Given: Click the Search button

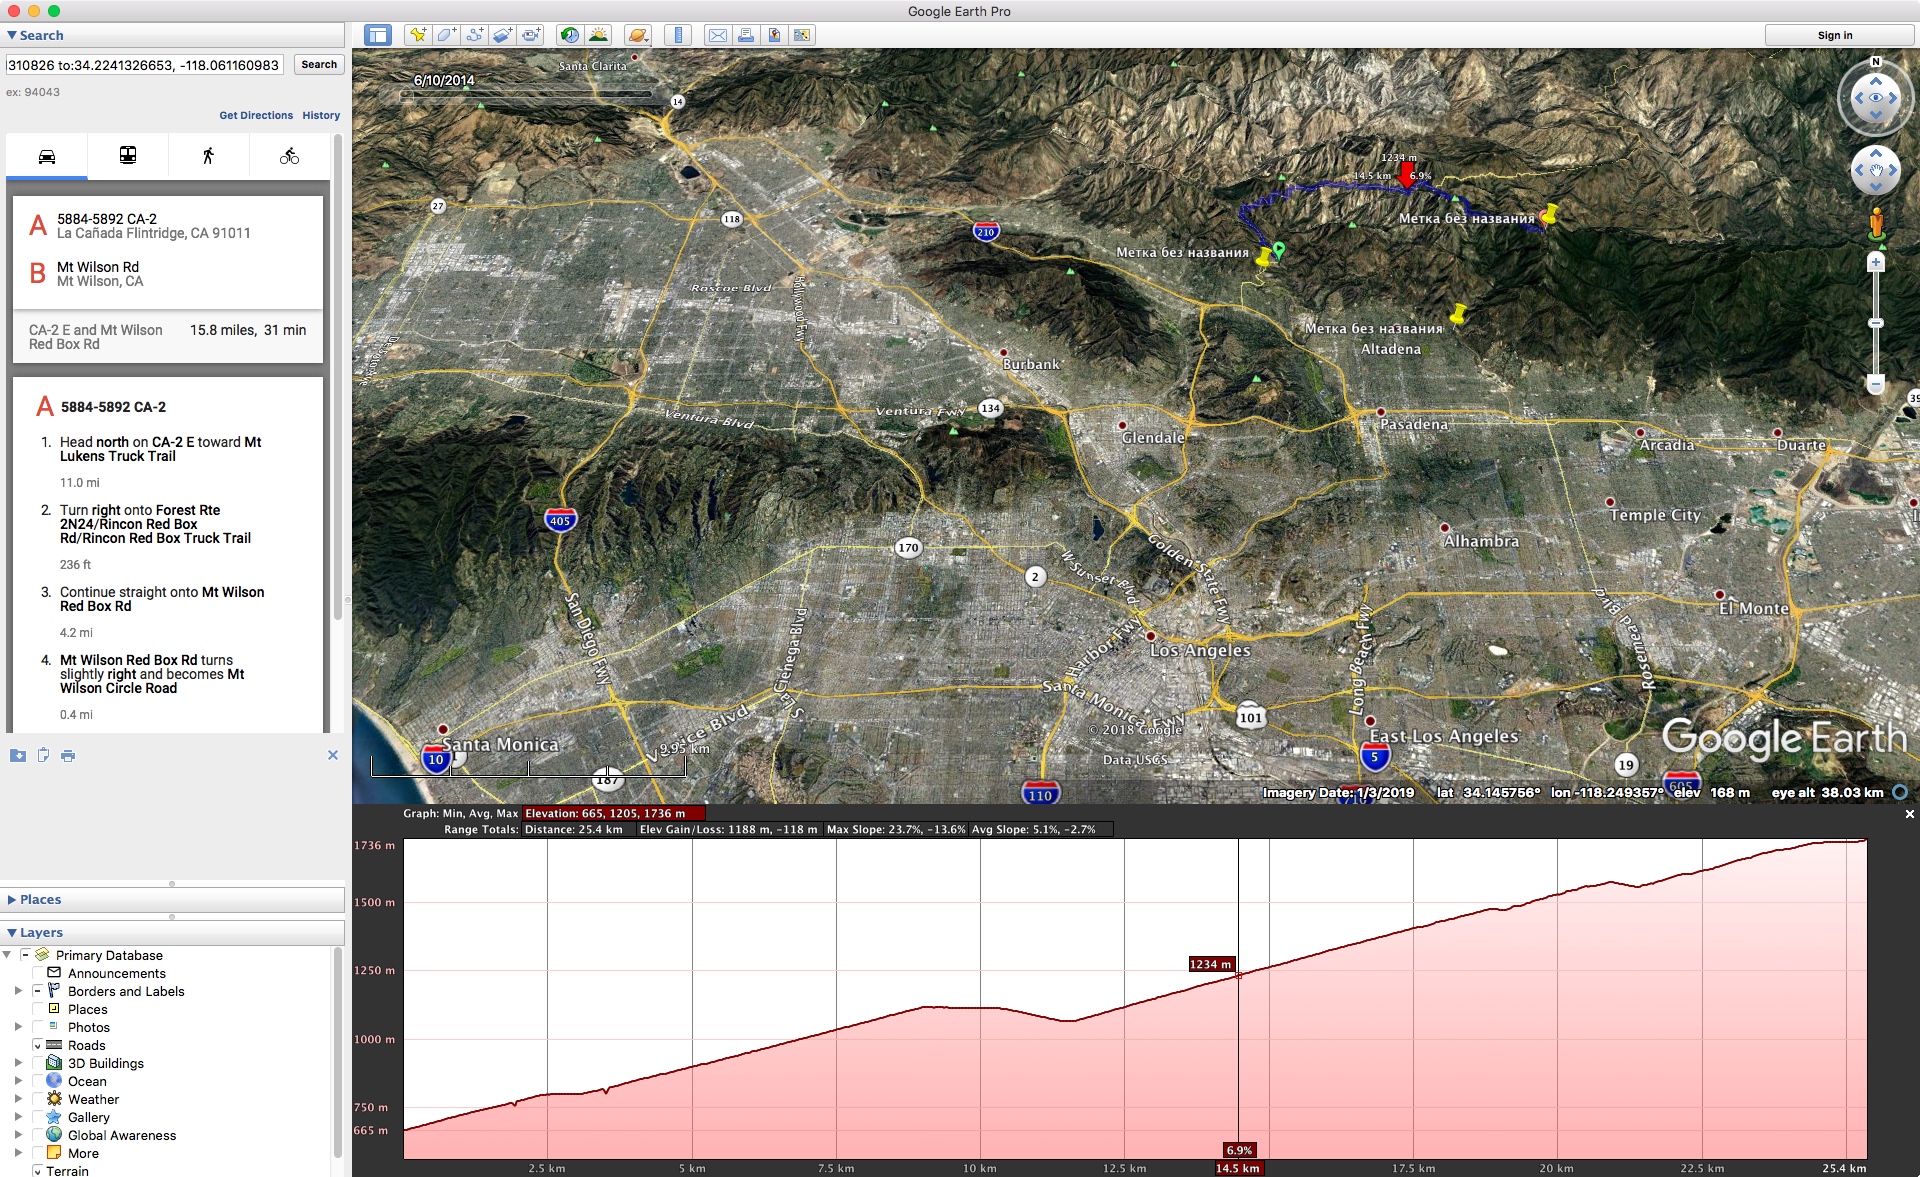Looking at the screenshot, I should (x=319, y=64).
